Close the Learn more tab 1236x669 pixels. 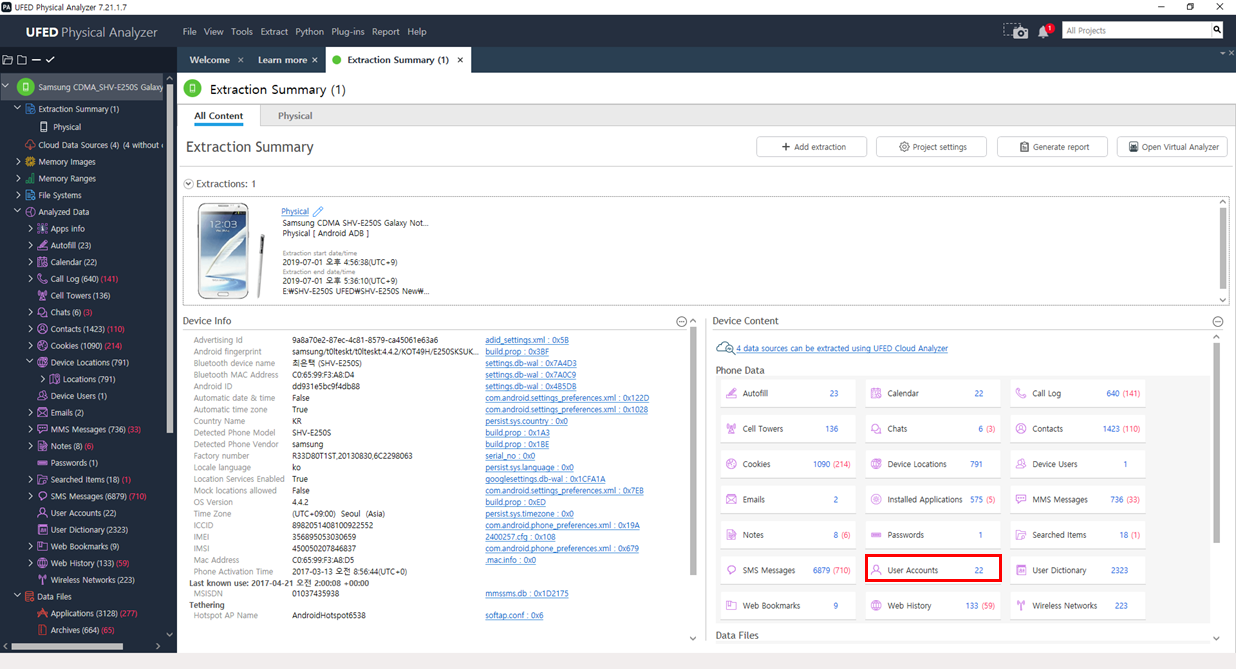(315, 60)
